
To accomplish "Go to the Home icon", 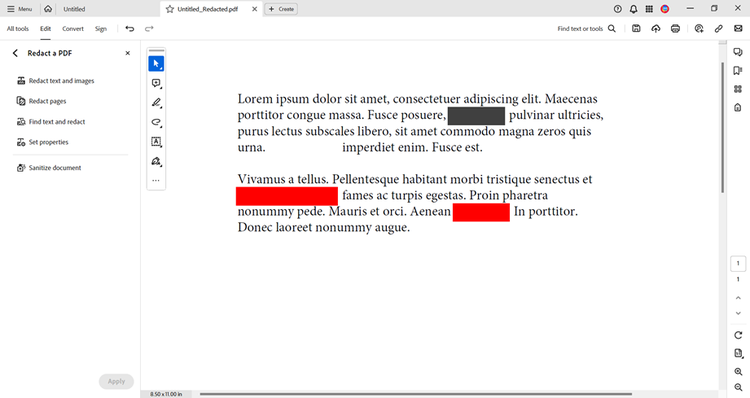I will click(x=48, y=9).
